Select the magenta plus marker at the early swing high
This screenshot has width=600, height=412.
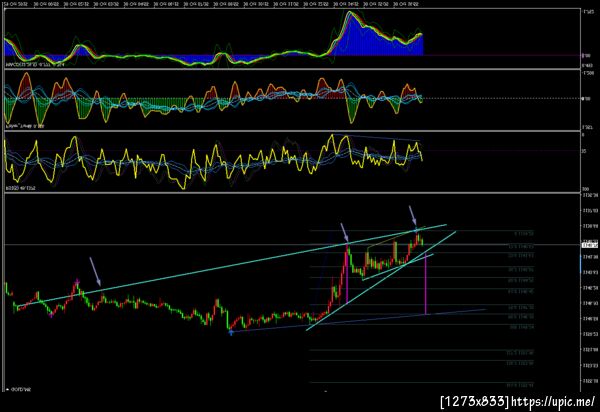[78, 282]
